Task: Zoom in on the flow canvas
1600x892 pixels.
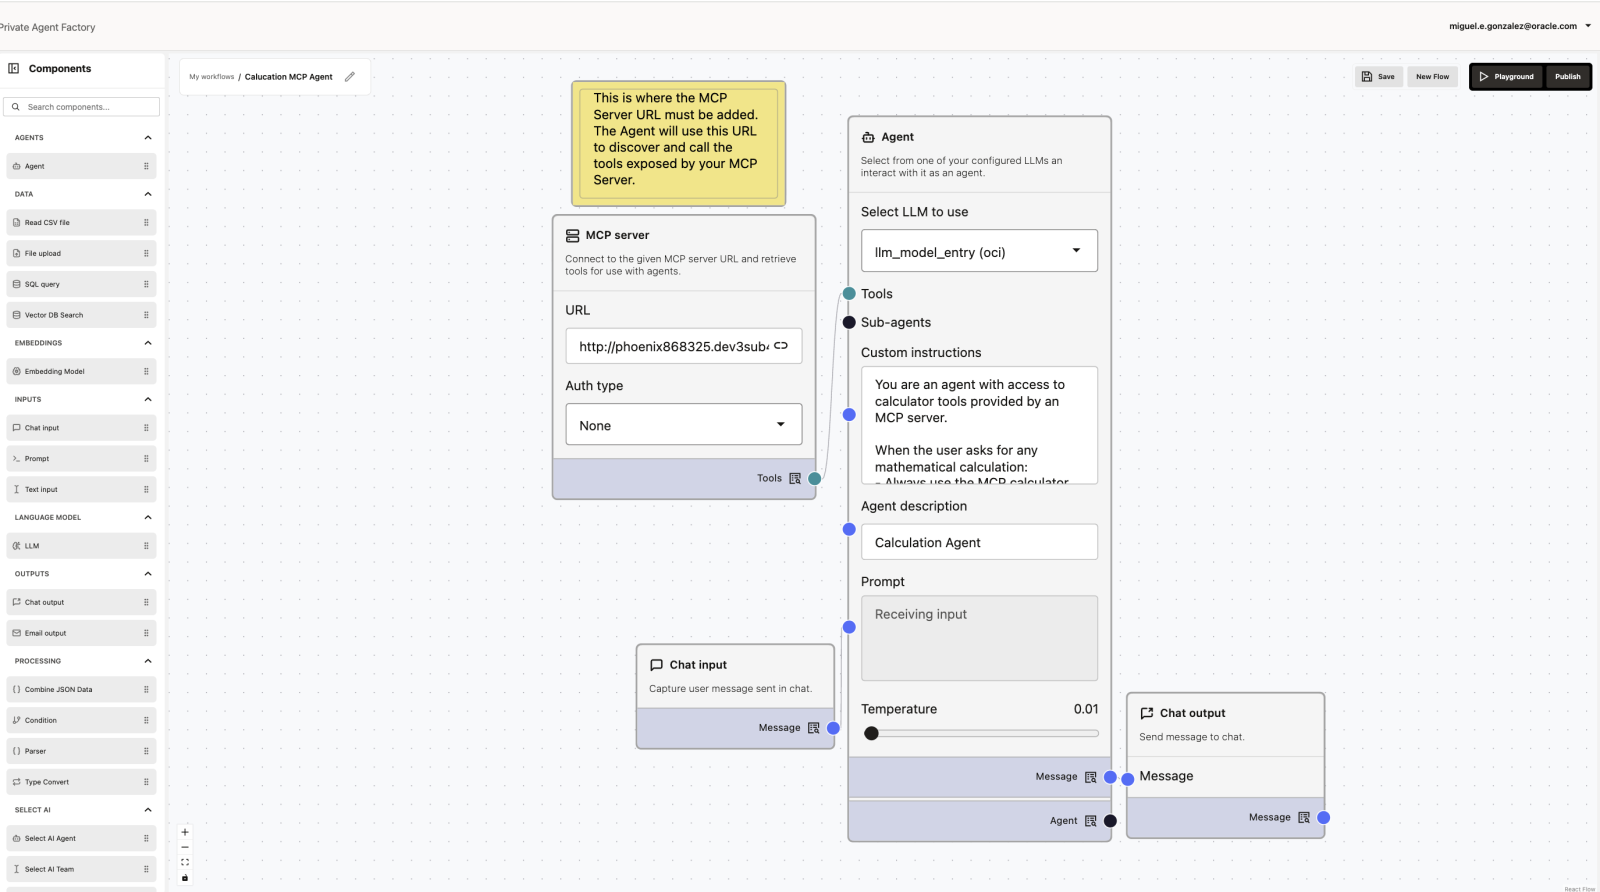Action: [185, 832]
